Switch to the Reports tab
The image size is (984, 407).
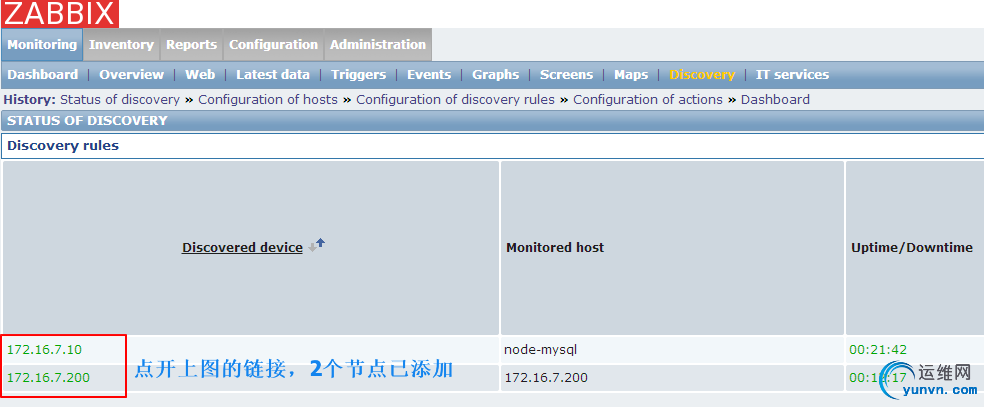coord(191,45)
